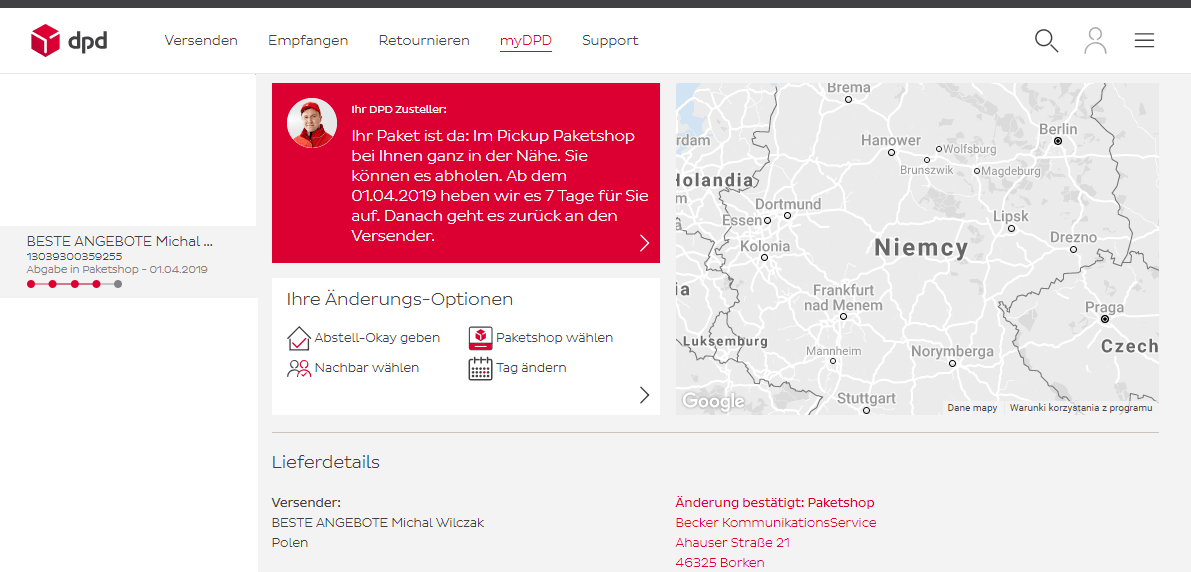Open the search magnifier icon
This screenshot has width=1191, height=572.
point(1046,41)
